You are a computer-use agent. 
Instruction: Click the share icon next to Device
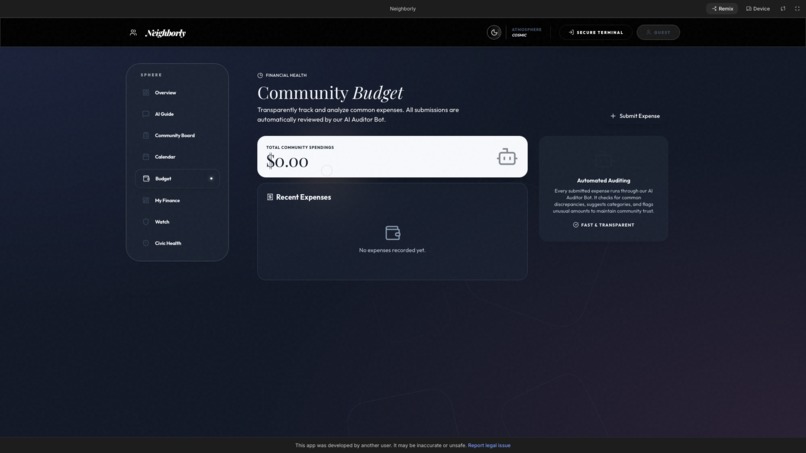click(783, 9)
